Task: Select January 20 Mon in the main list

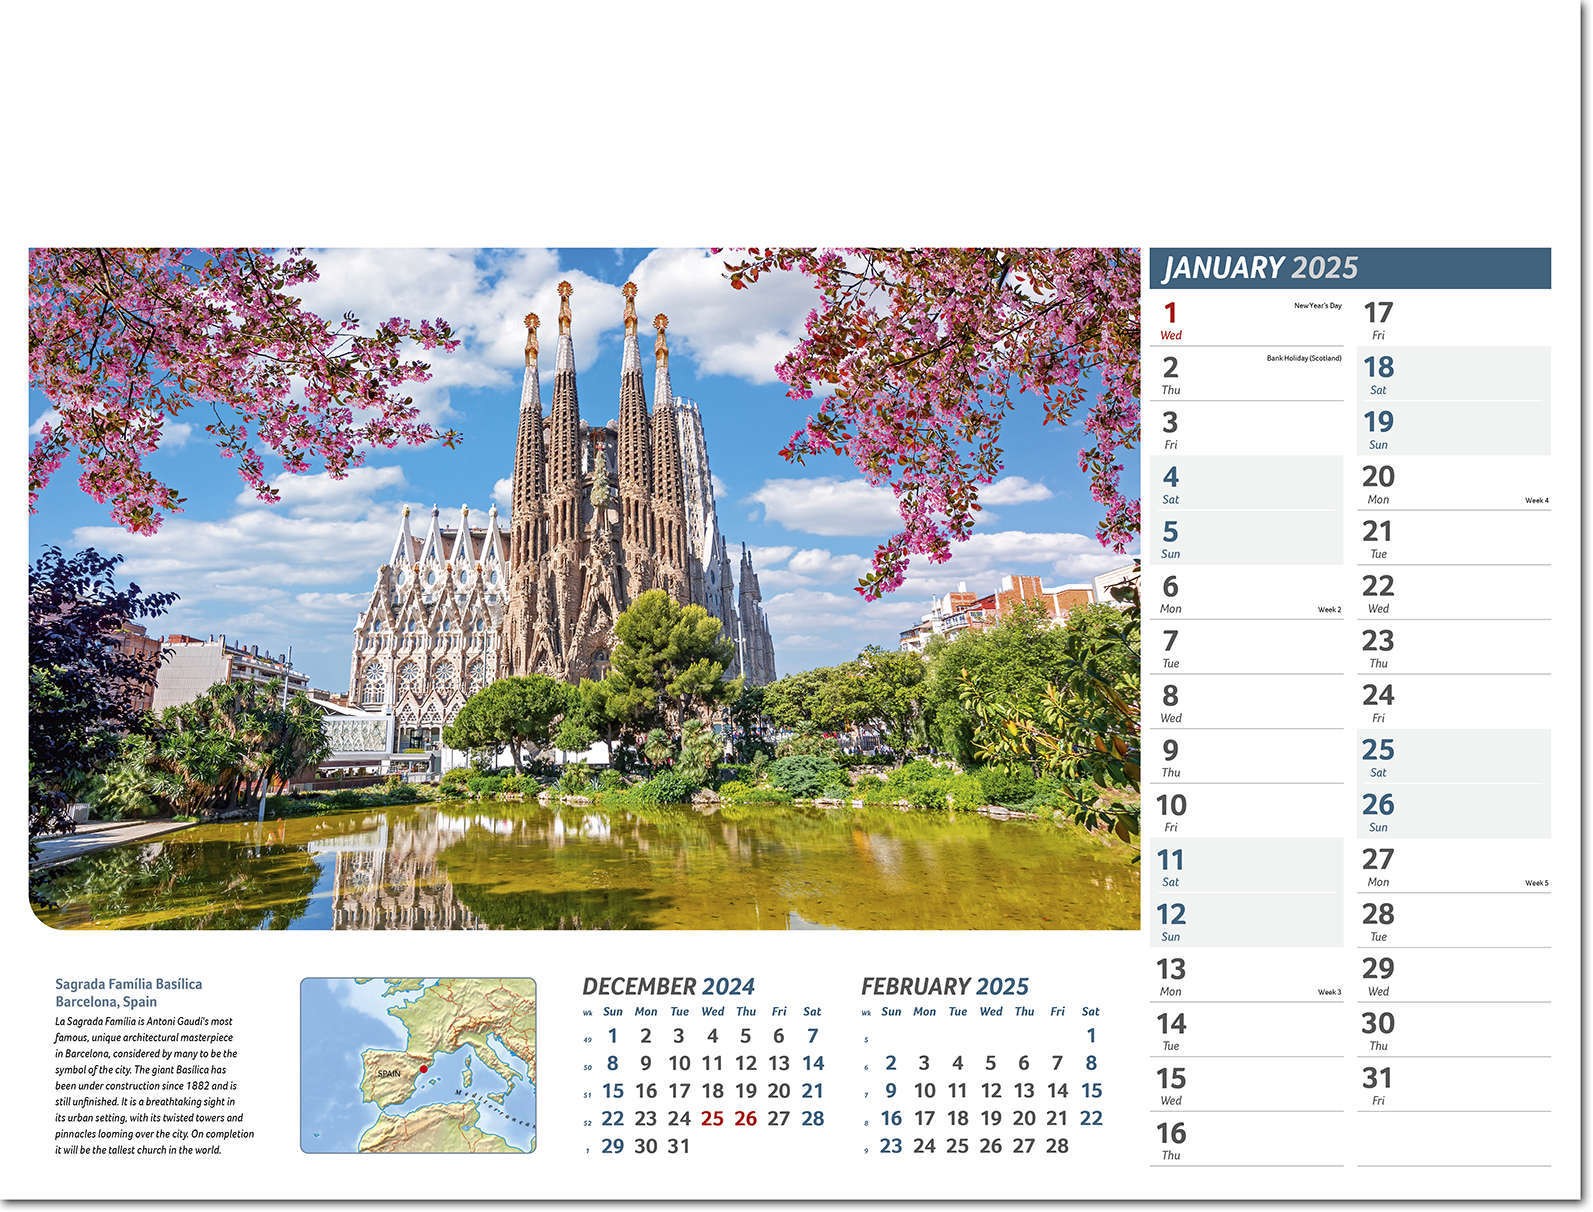Action: [1454, 483]
